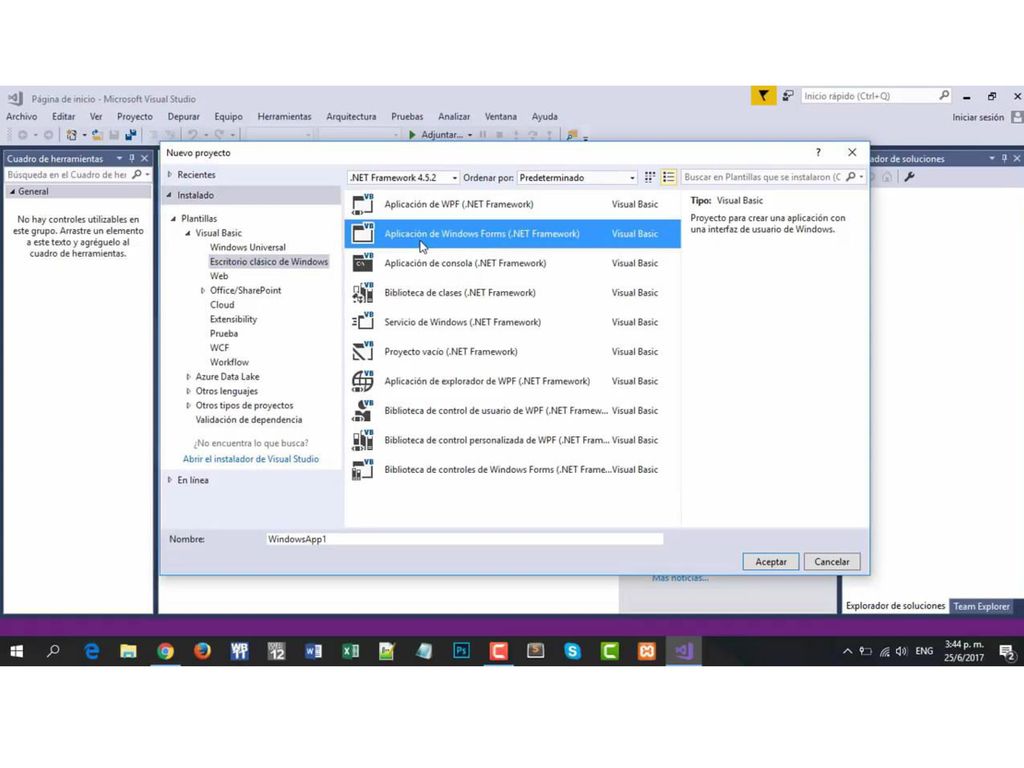The width and height of the screenshot is (1024, 768).
Task: Click the Más noticias link behind dialog
Action: [x=680, y=578]
